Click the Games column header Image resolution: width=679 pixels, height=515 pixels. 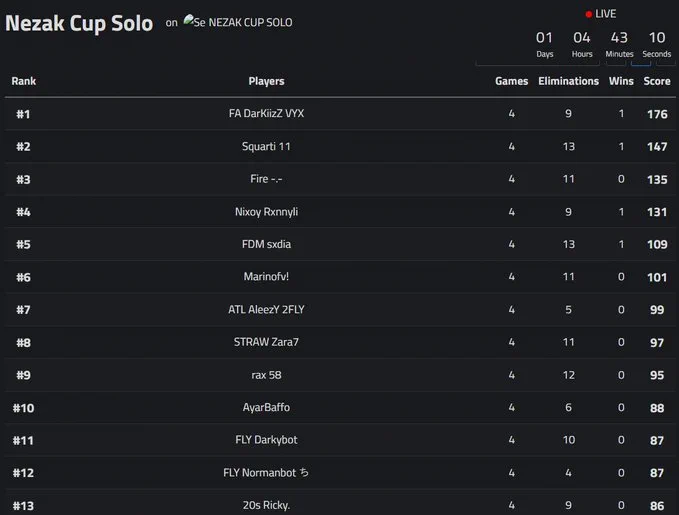511,81
